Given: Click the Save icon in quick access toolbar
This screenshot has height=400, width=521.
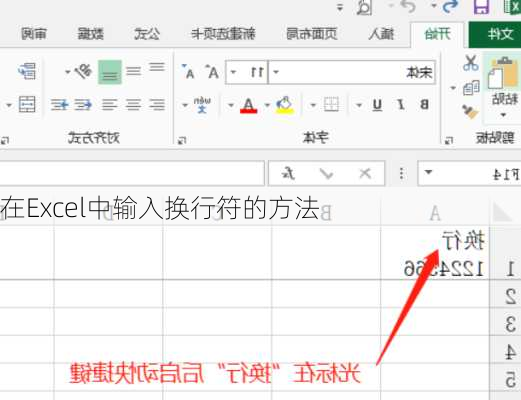Looking at the screenshot, I should click(x=482, y=7).
